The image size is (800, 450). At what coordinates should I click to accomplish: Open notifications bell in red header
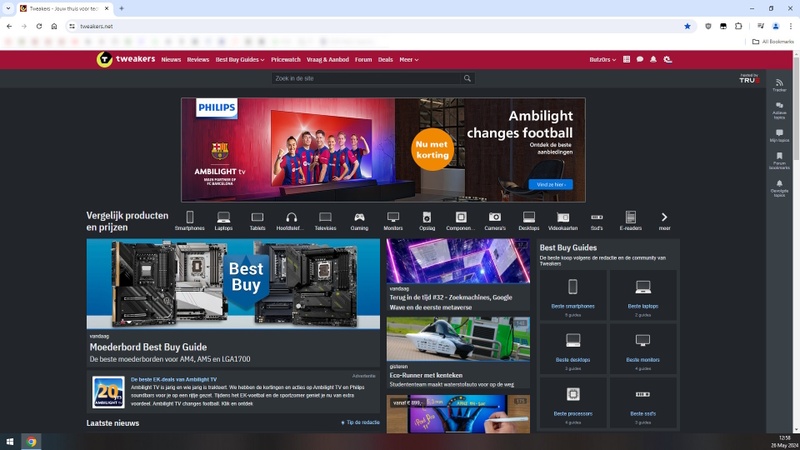tap(653, 60)
